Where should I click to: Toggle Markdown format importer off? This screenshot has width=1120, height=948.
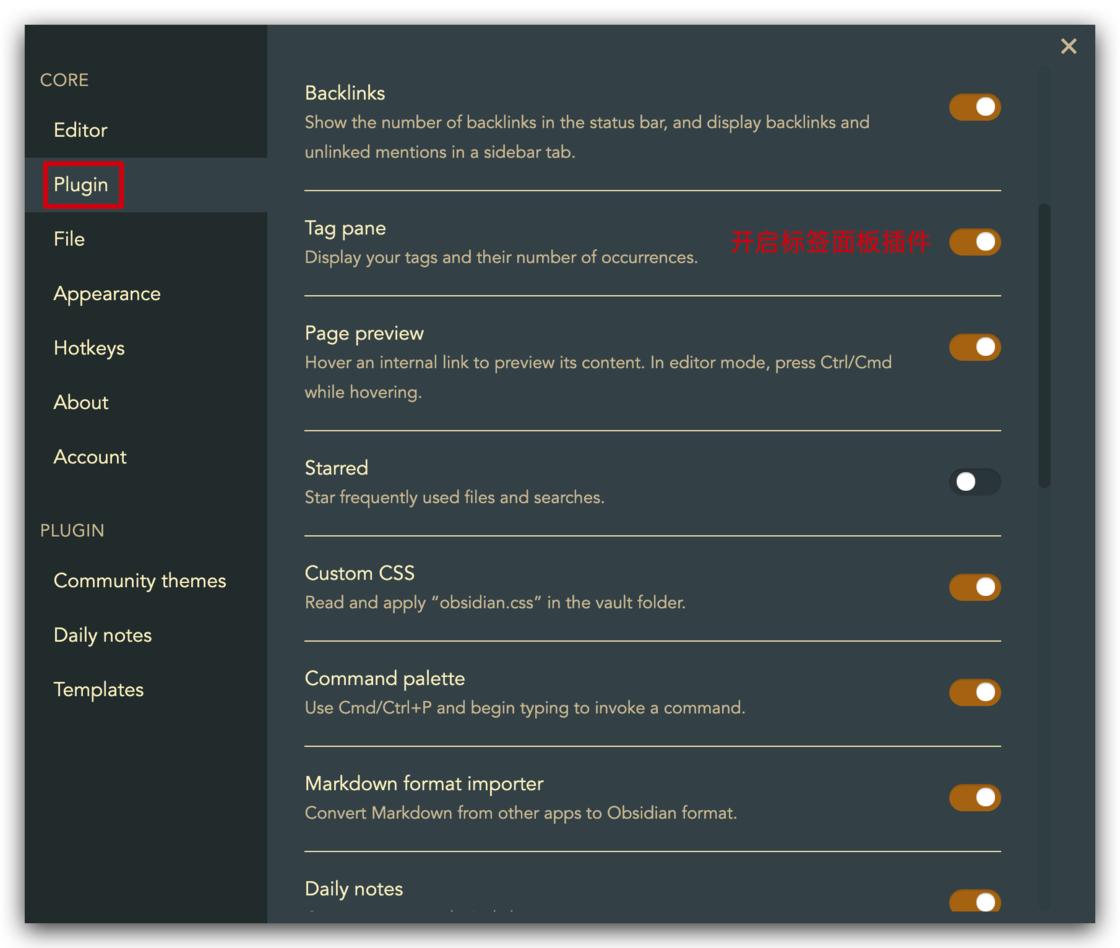(974, 797)
